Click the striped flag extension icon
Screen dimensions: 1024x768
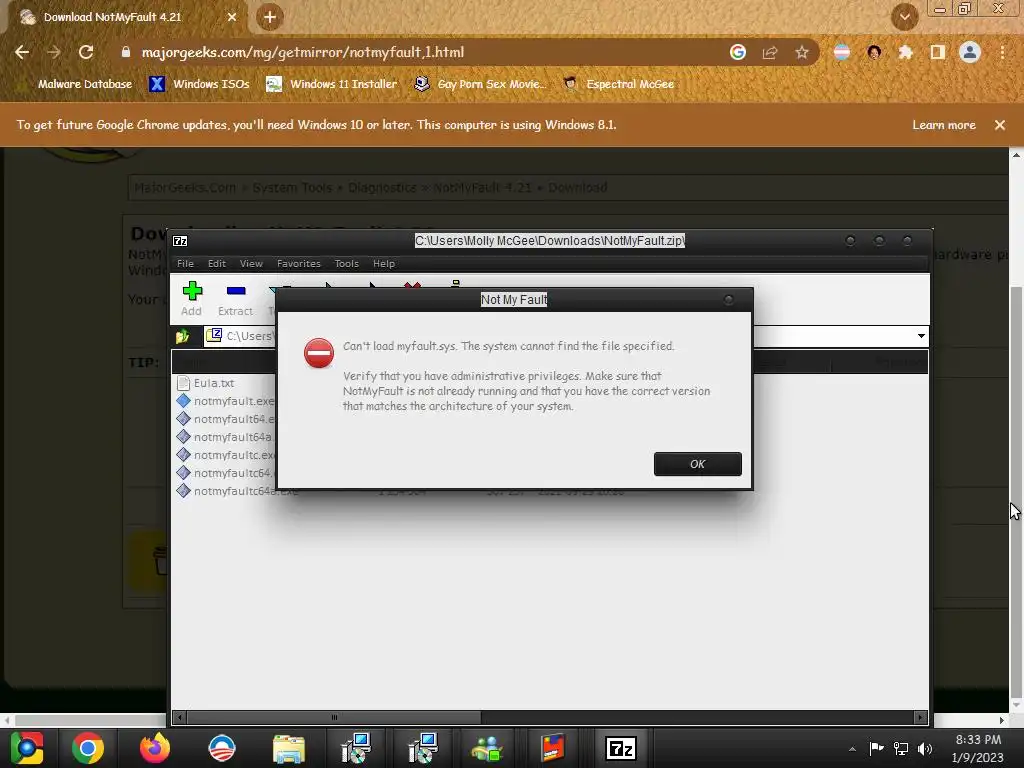(842, 52)
